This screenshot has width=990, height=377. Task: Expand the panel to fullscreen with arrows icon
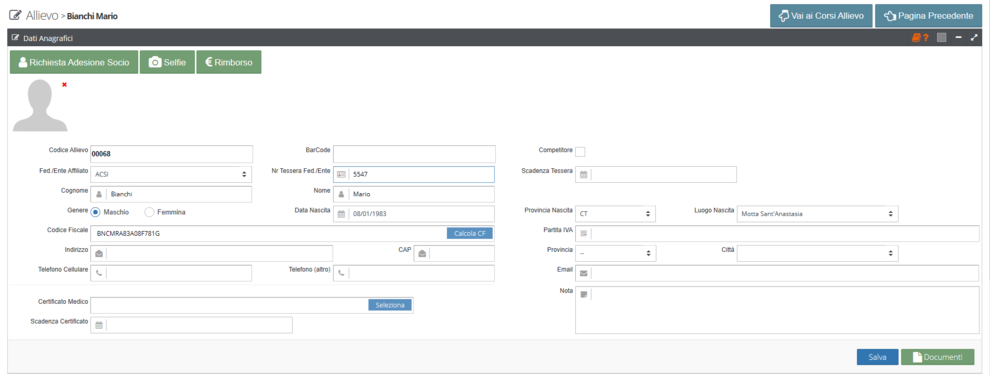click(974, 38)
